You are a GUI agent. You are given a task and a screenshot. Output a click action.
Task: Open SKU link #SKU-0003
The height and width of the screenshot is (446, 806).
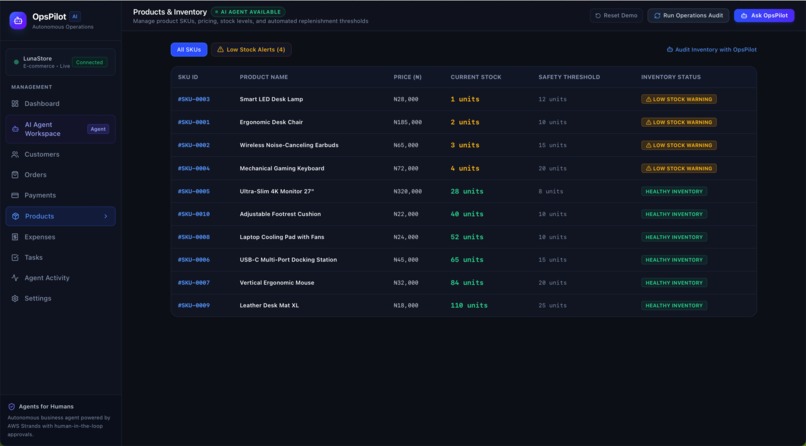194,99
